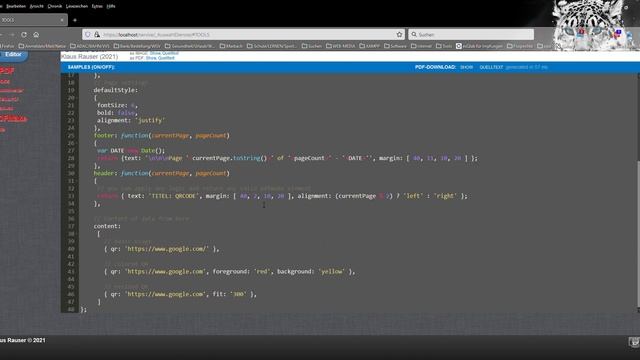The image size is (640, 360).
Task: Open the Suchen bookmarks folder
Action: [x=312, y=46]
